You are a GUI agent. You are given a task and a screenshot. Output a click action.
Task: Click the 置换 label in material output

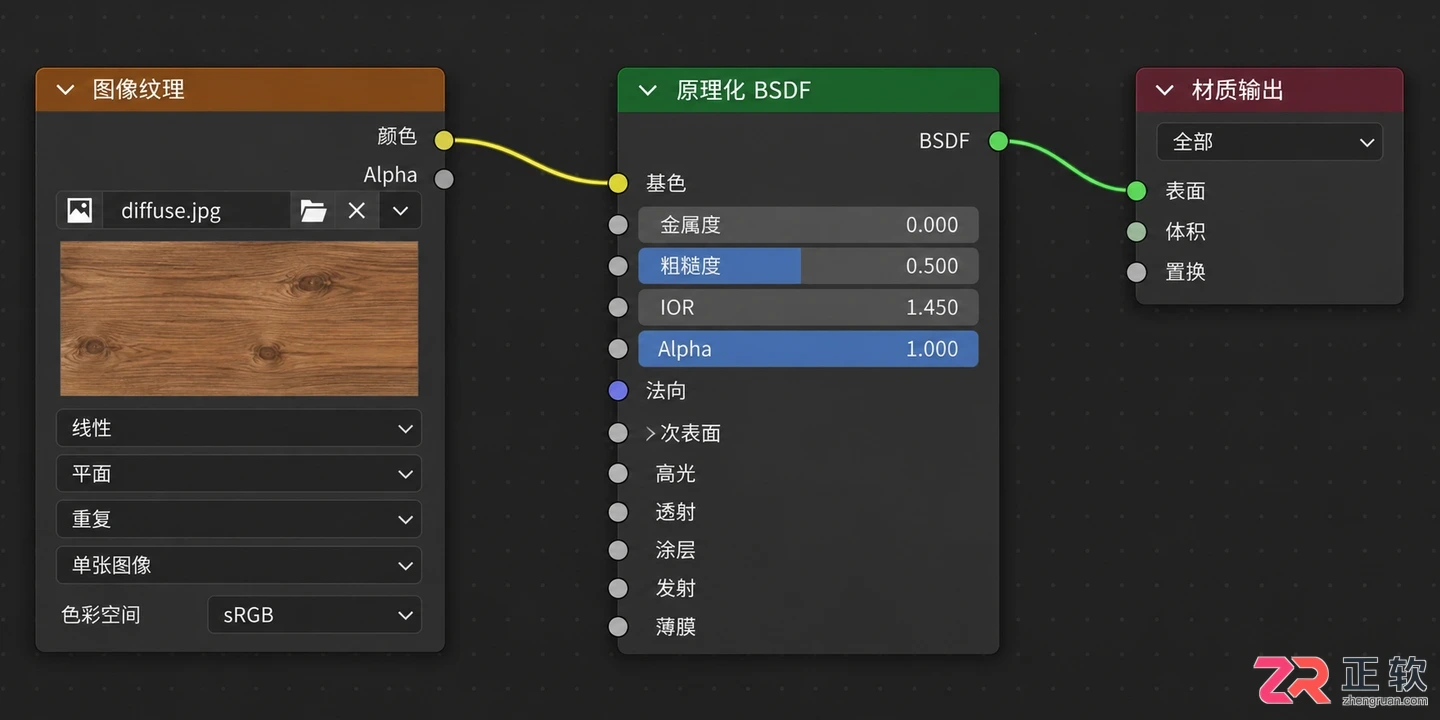click(x=1185, y=272)
